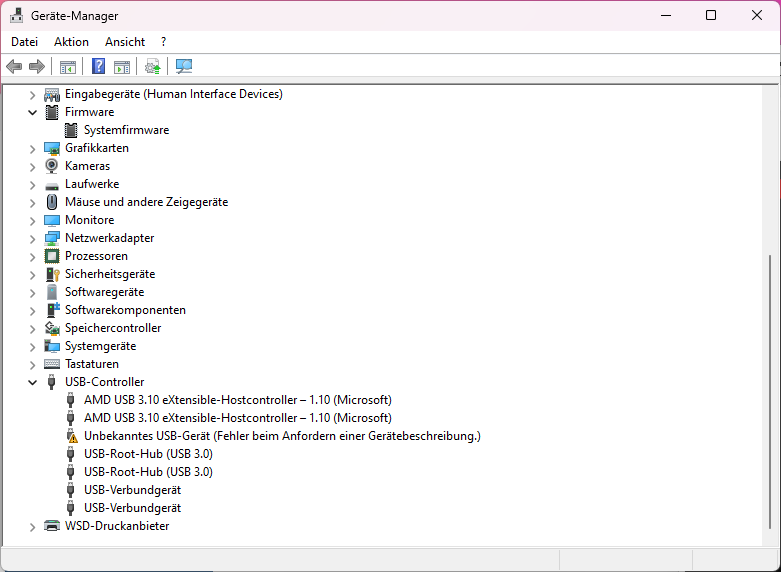Click the Softwarekomponenten puzzle icon
781x572 pixels.
coord(53,310)
